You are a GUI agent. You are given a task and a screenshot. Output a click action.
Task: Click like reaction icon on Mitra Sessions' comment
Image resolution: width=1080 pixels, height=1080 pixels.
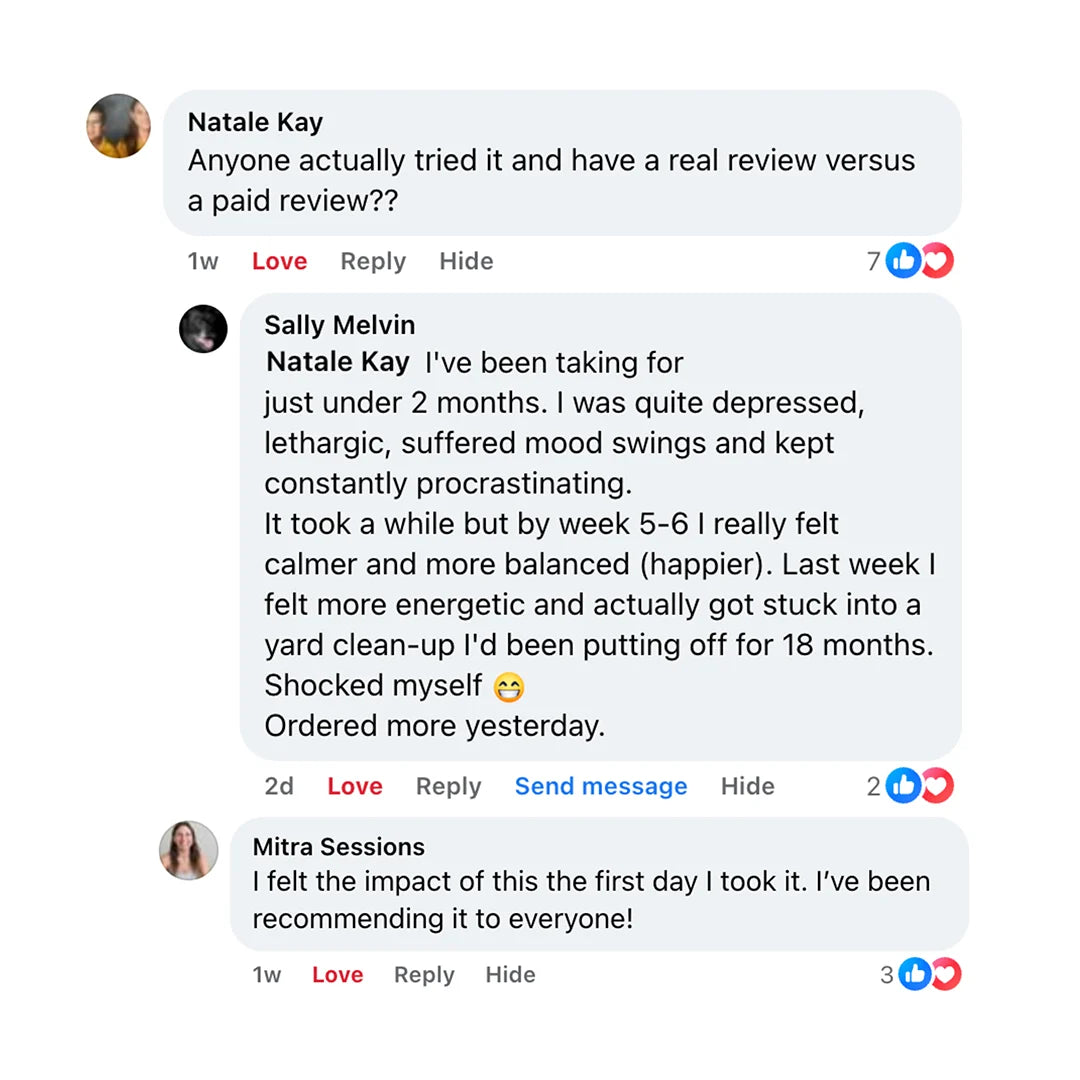914,974
